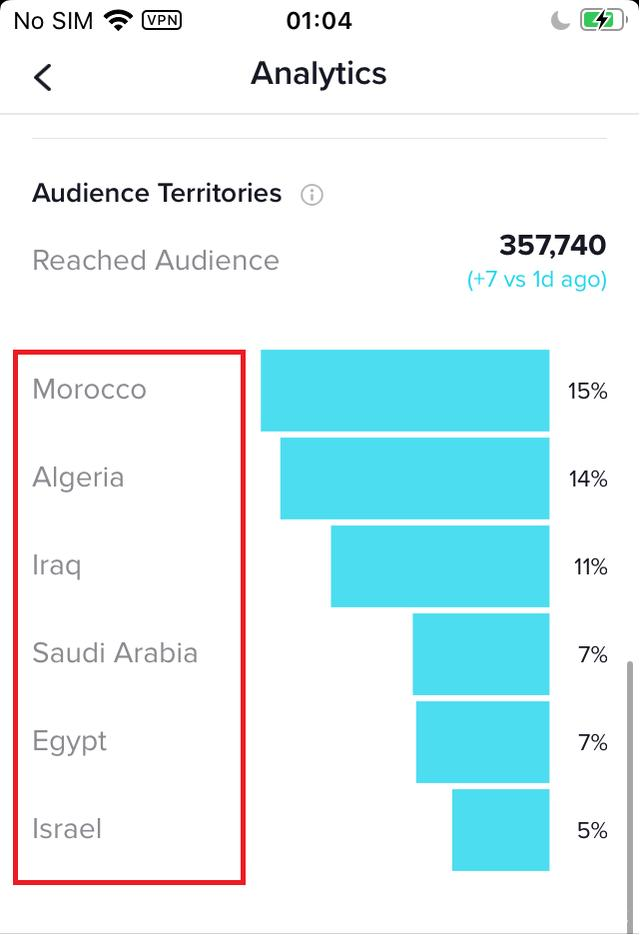Tap the 357,740 reached audience number

pos(553,245)
